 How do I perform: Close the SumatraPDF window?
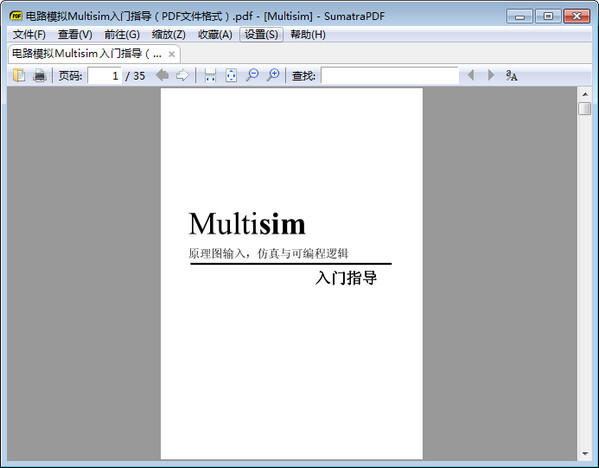[577, 16]
